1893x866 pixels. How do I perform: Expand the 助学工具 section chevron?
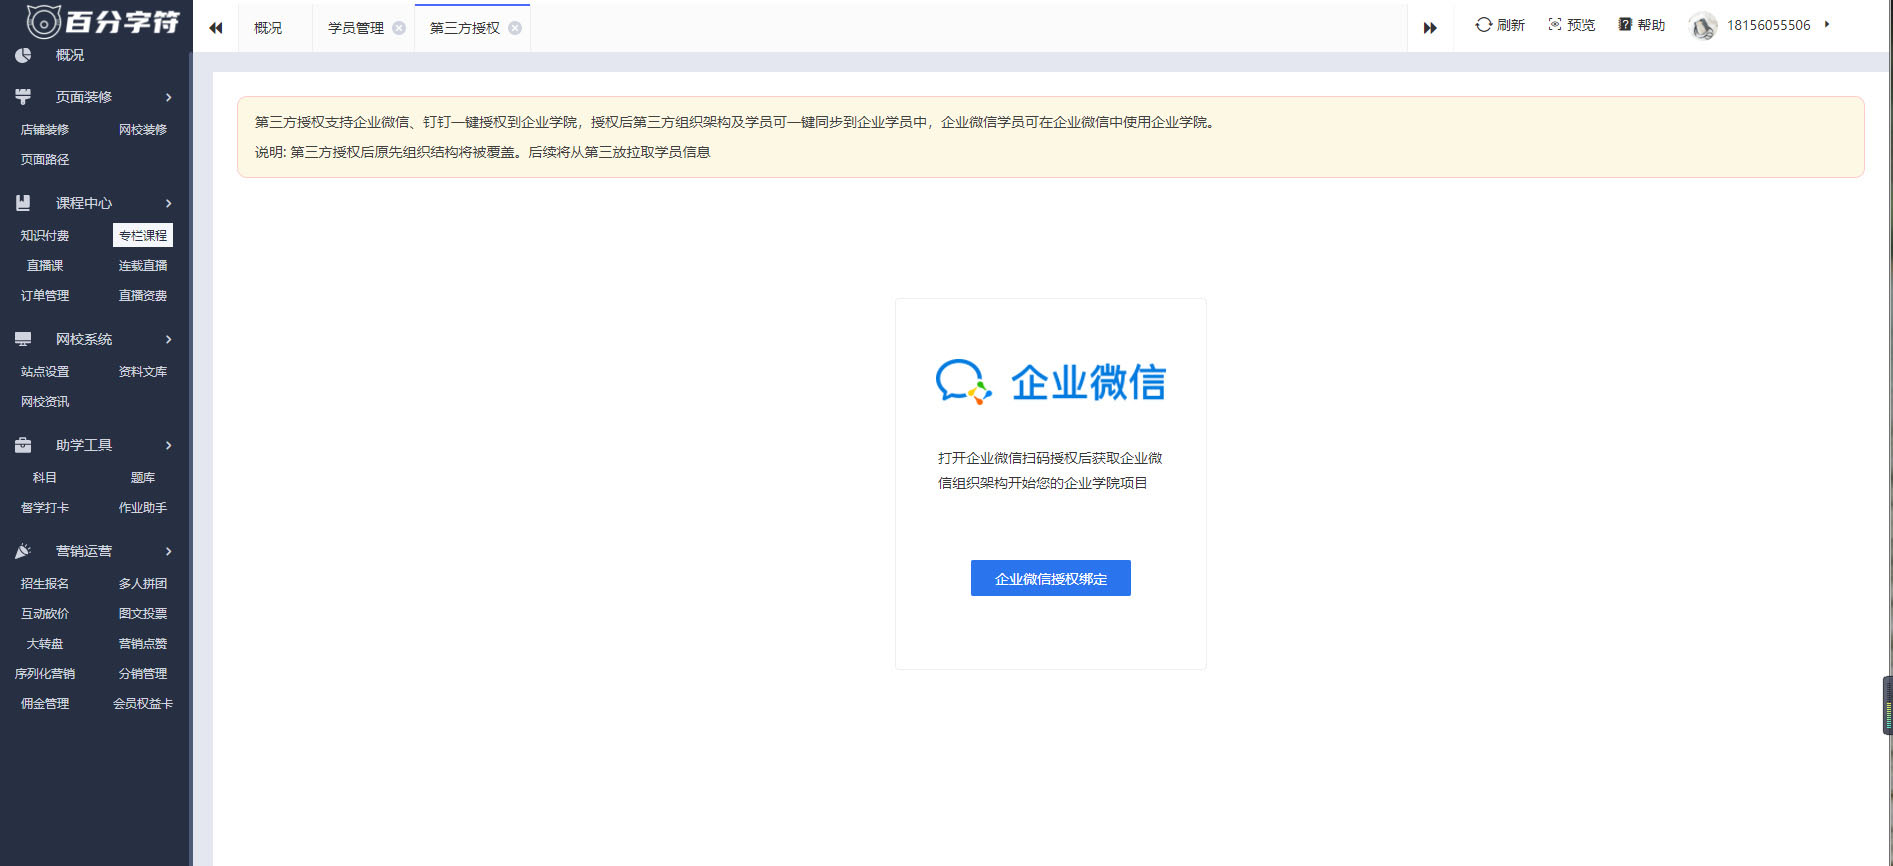[x=169, y=445]
